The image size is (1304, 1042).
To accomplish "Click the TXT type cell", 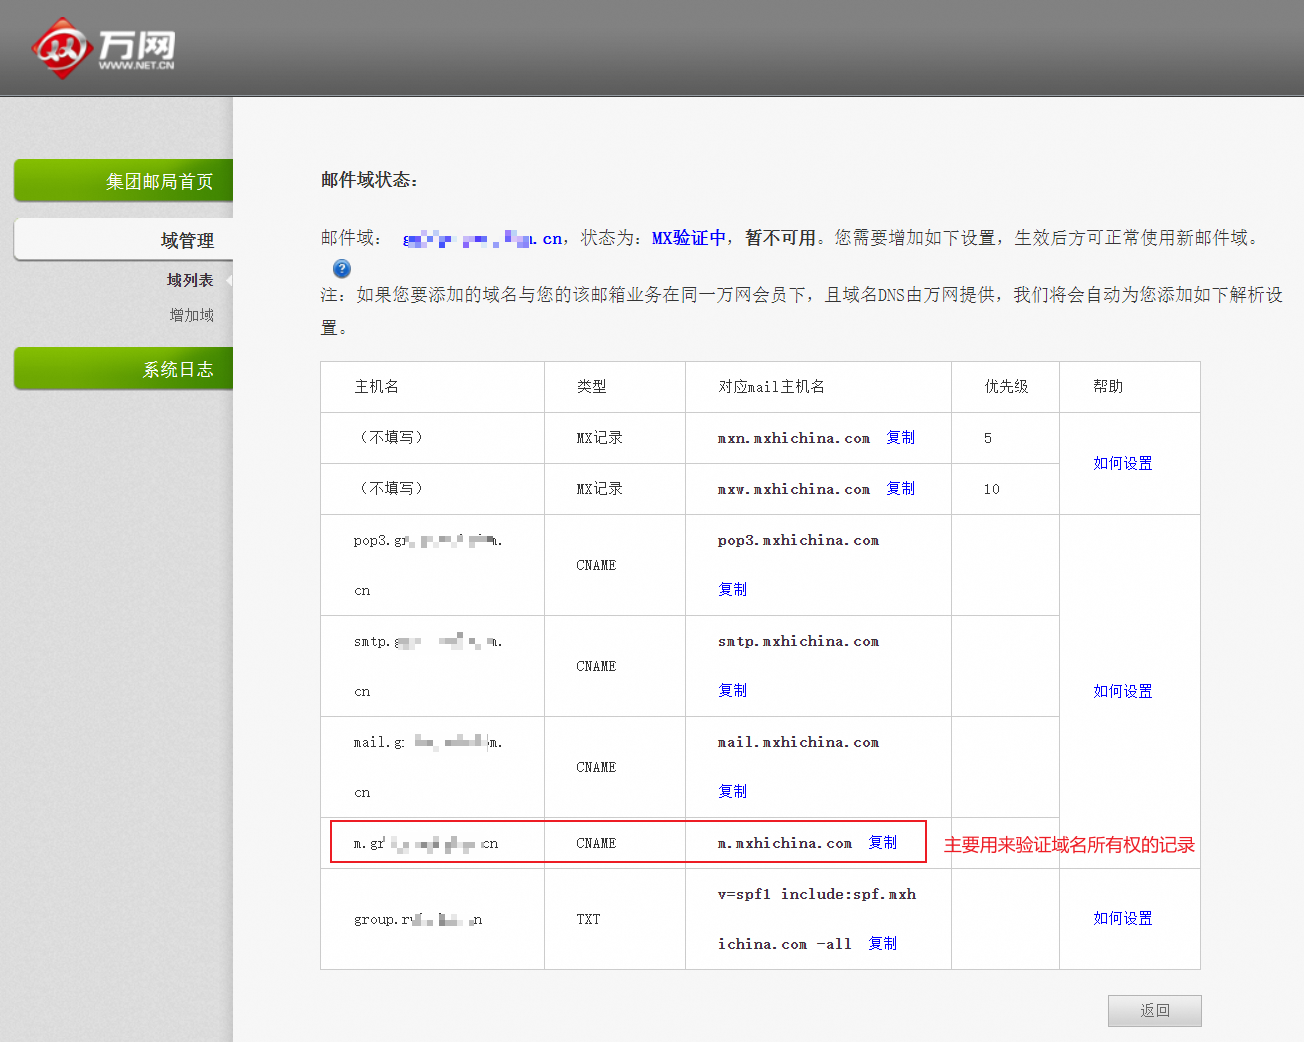I will click(588, 920).
